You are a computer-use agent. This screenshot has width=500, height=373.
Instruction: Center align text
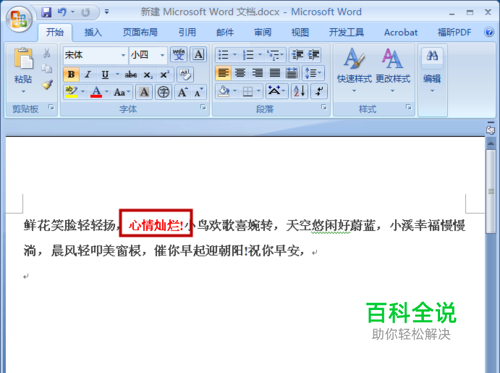[240, 73]
